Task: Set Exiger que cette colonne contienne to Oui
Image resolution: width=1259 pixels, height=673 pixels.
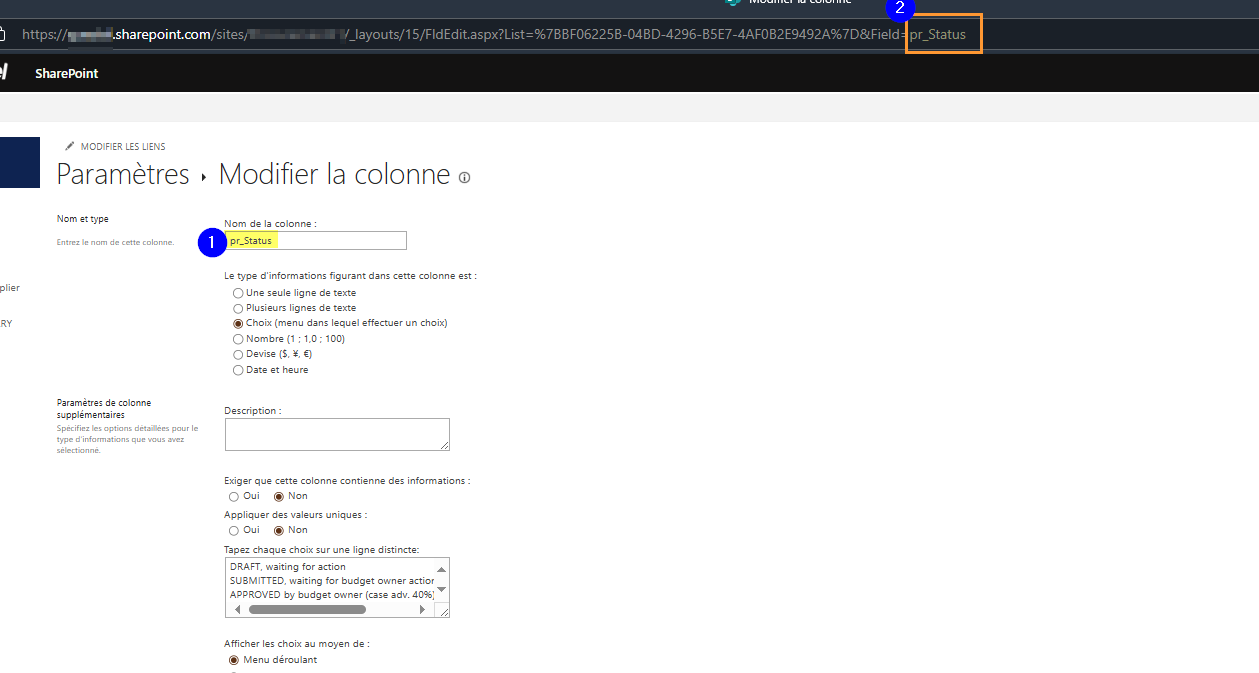Action: pyautogui.click(x=234, y=496)
